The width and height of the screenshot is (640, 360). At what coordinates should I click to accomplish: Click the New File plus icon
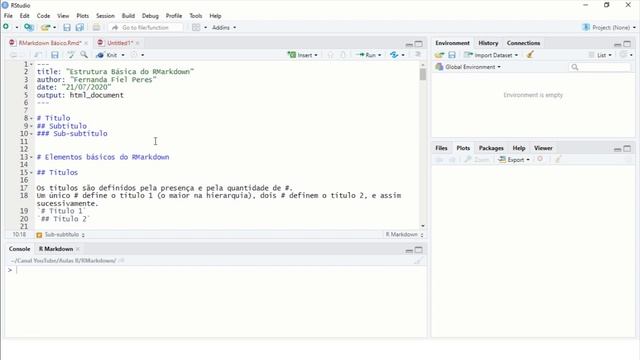pyautogui.click(x=6, y=27)
